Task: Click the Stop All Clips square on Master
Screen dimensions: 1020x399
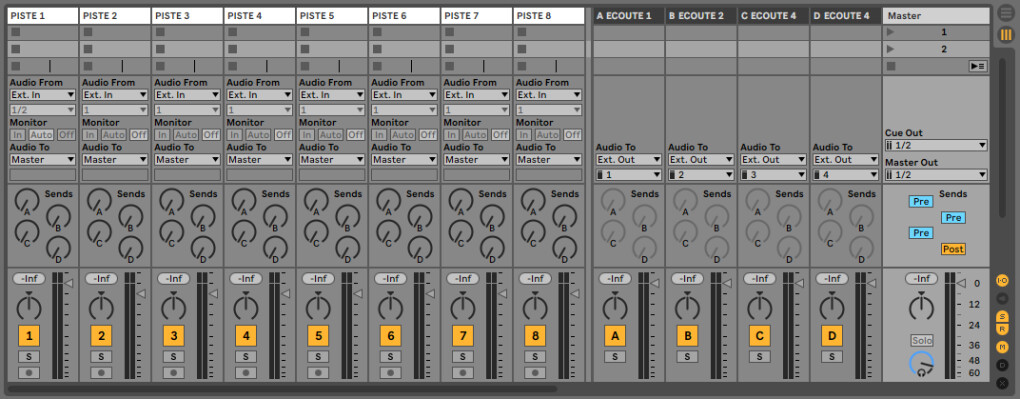Action: (x=891, y=66)
